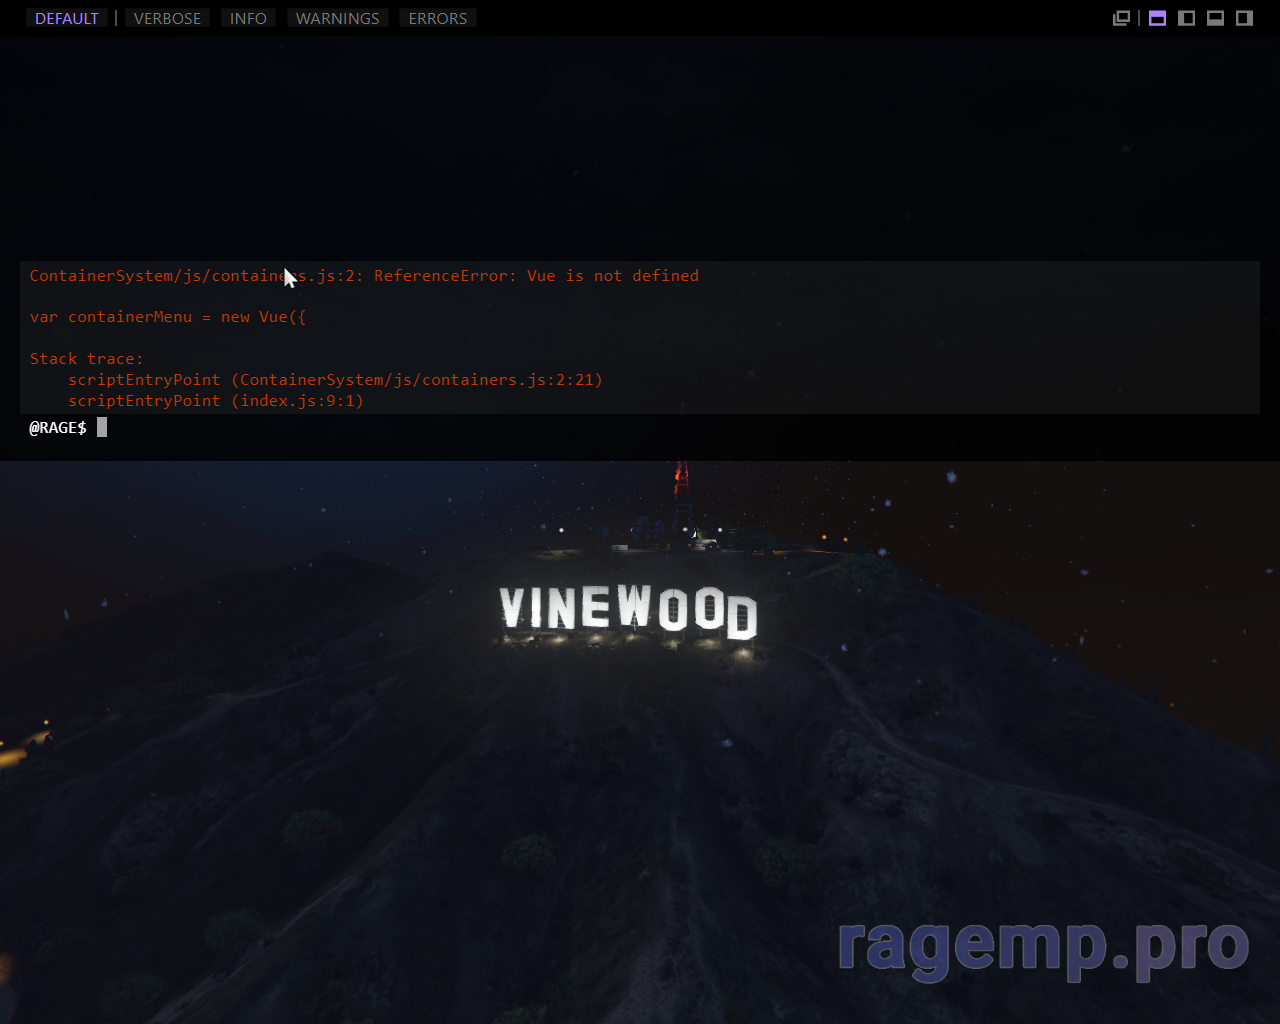This screenshot has width=1280, height=1024.
Task: Show the WARNINGS tab
Action: pyautogui.click(x=337, y=18)
